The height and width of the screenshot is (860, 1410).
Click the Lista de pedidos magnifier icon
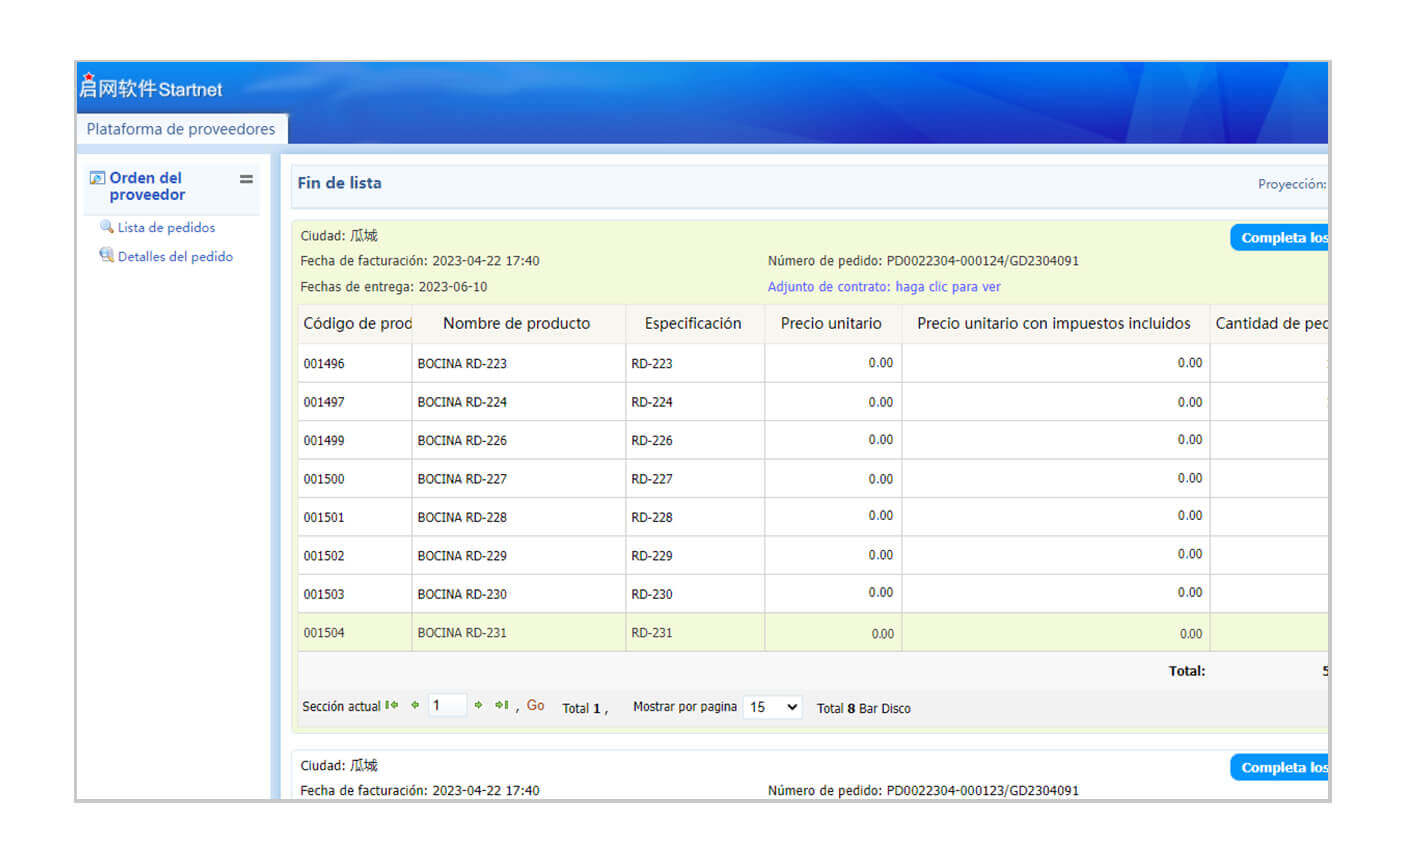coord(106,227)
